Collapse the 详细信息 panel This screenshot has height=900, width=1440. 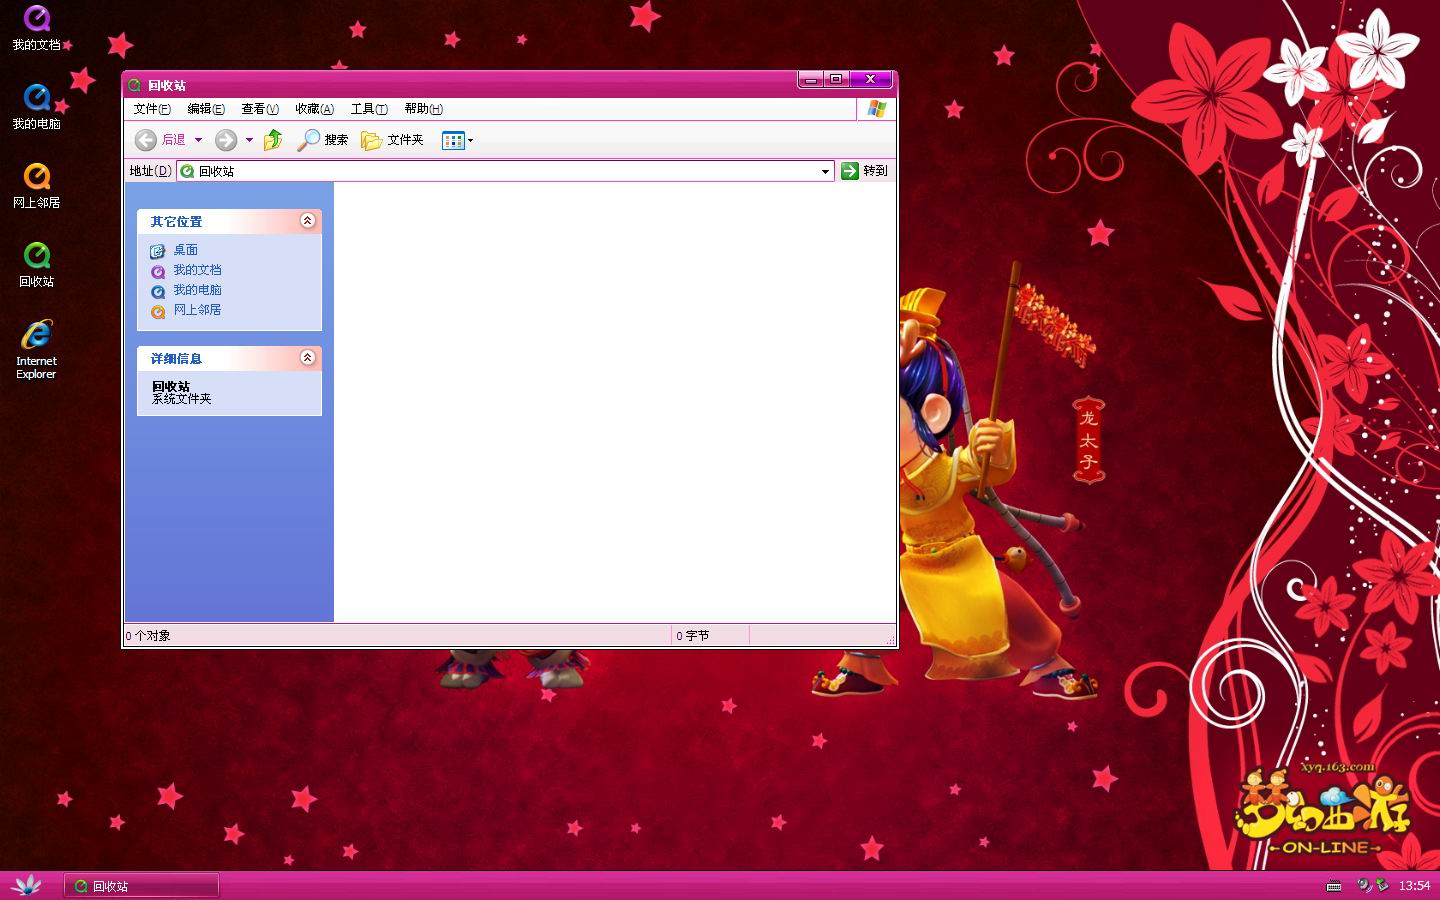coord(308,357)
